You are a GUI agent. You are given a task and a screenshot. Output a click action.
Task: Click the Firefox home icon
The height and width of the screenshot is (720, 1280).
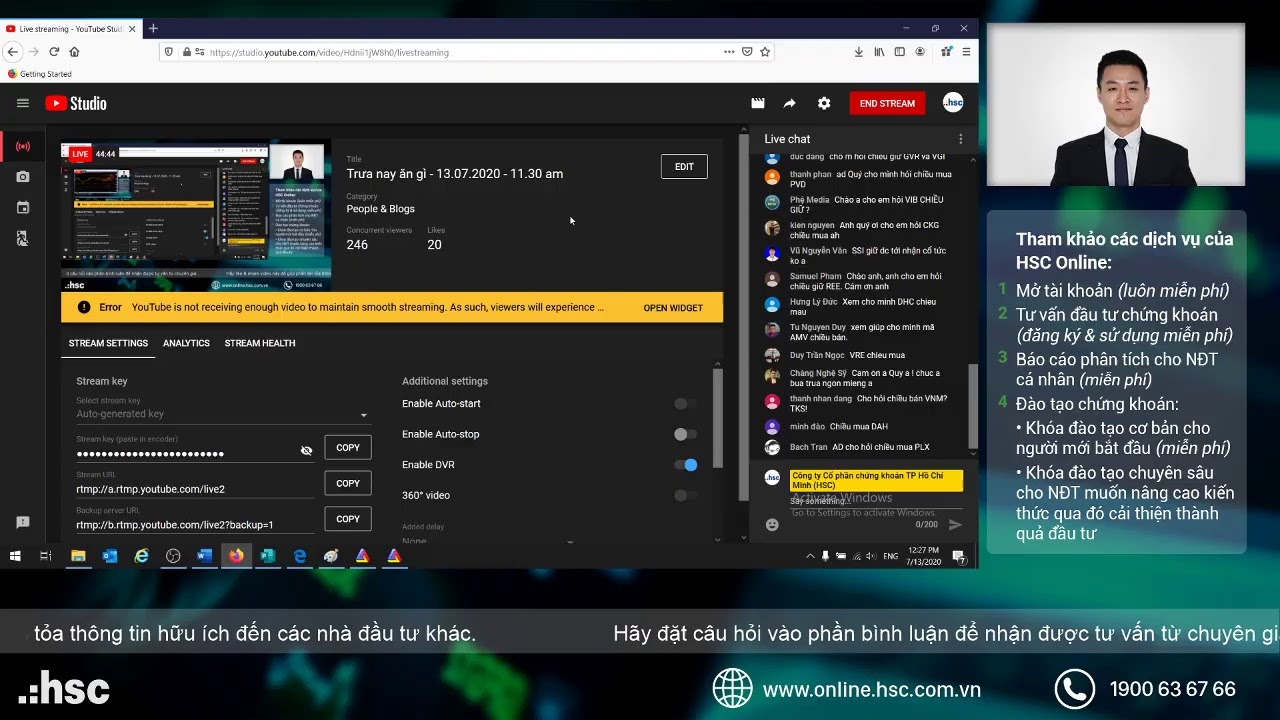(x=74, y=52)
